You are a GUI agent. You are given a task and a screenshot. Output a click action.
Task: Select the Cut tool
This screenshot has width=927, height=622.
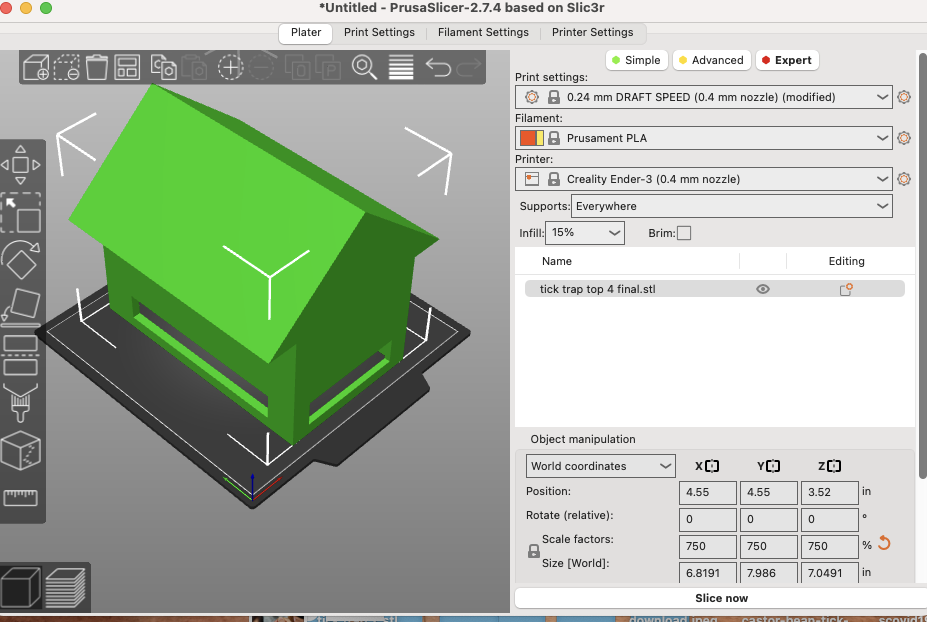click(x=21, y=355)
